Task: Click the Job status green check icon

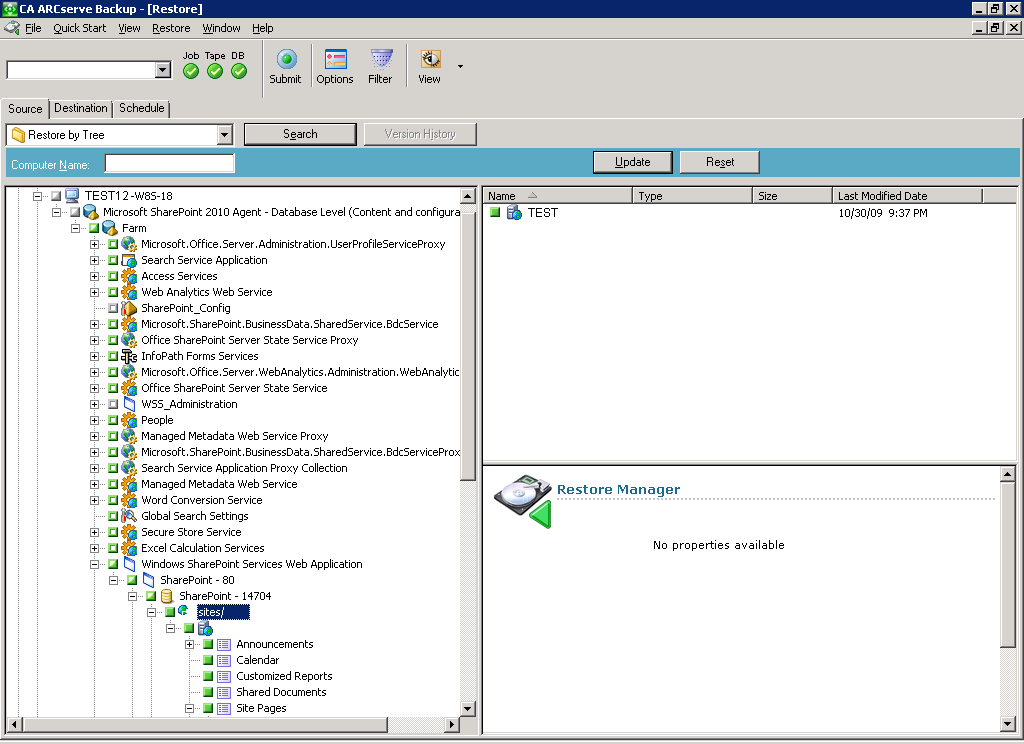Action: pos(191,71)
